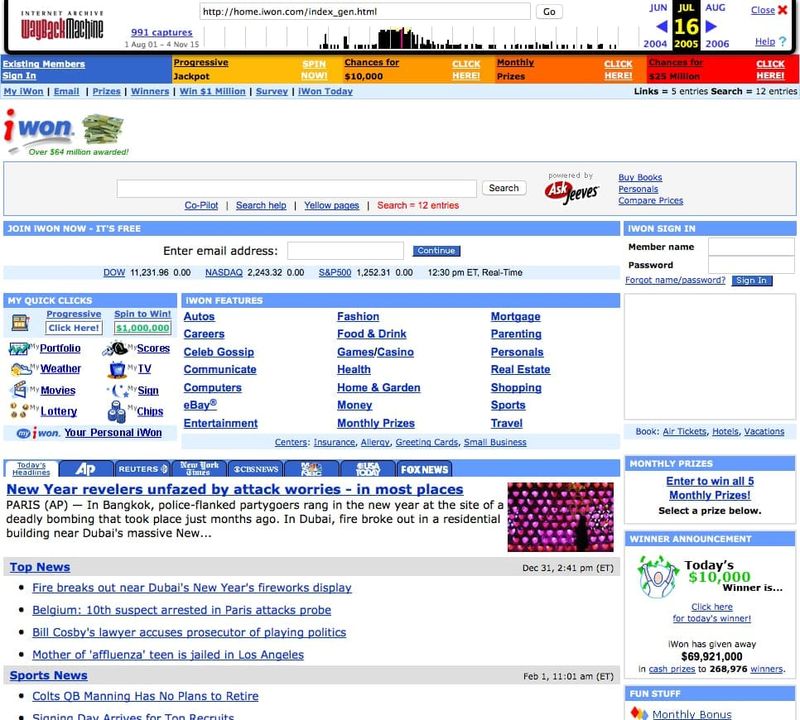Click the red X close icon
Screen dimensions: 800x720
point(783,10)
